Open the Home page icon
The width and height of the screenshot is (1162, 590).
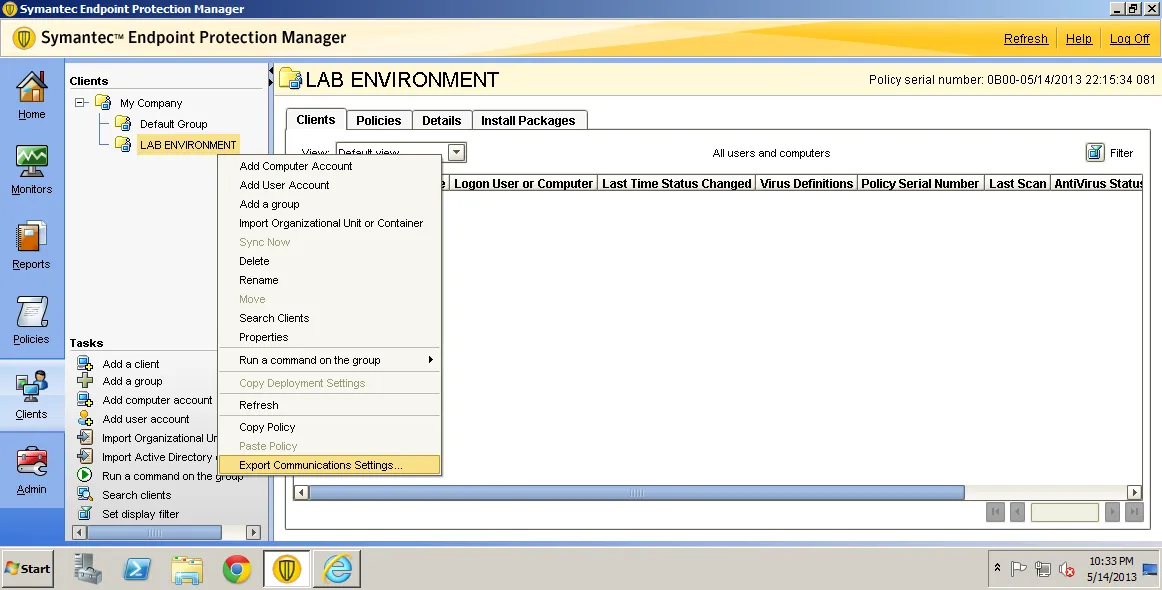pos(32,87)
